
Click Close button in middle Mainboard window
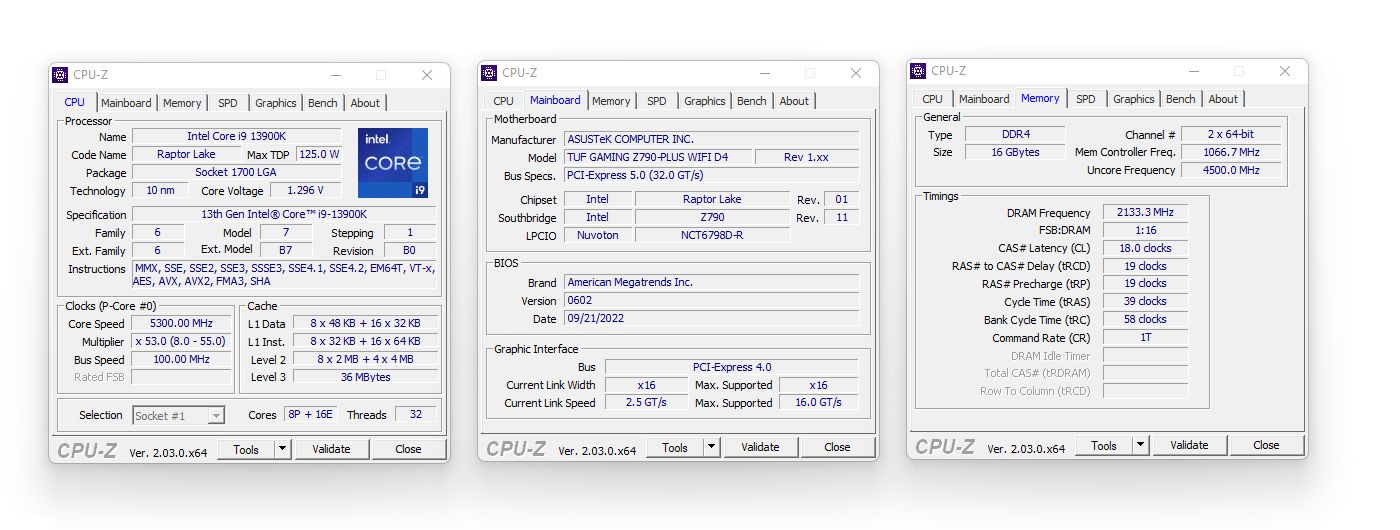tap(837, 447)
